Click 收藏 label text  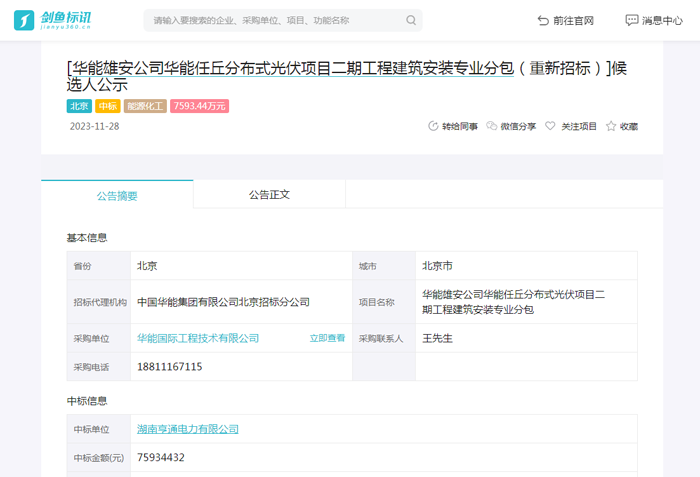629,126
